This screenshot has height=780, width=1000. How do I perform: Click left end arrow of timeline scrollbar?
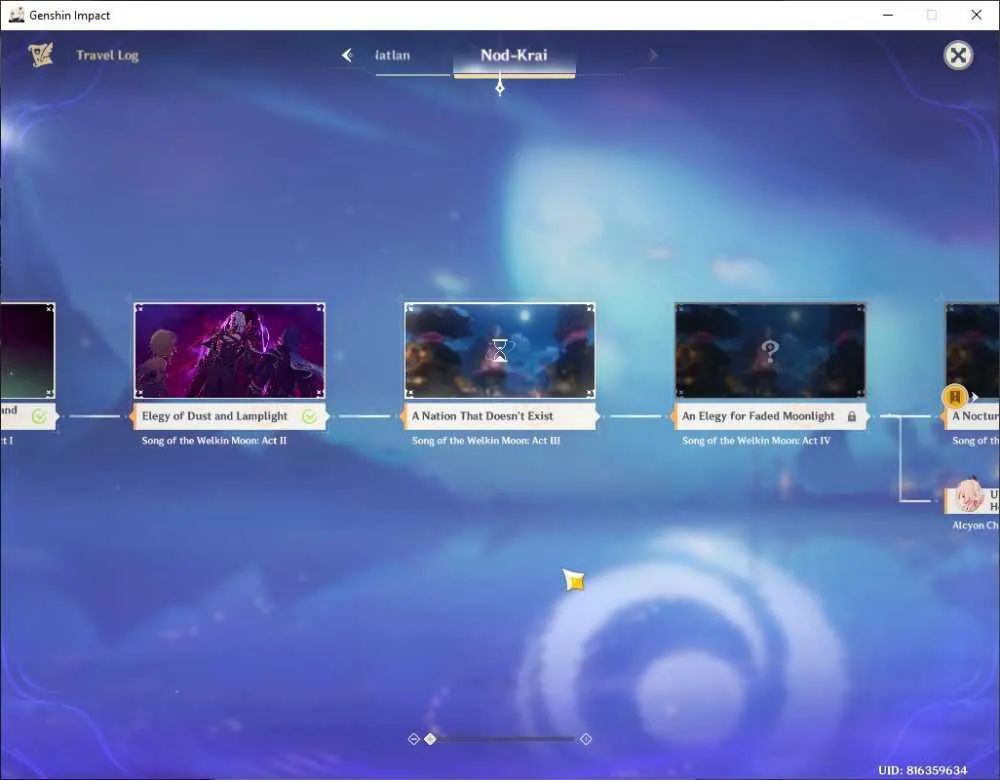(x=413, y=739)
